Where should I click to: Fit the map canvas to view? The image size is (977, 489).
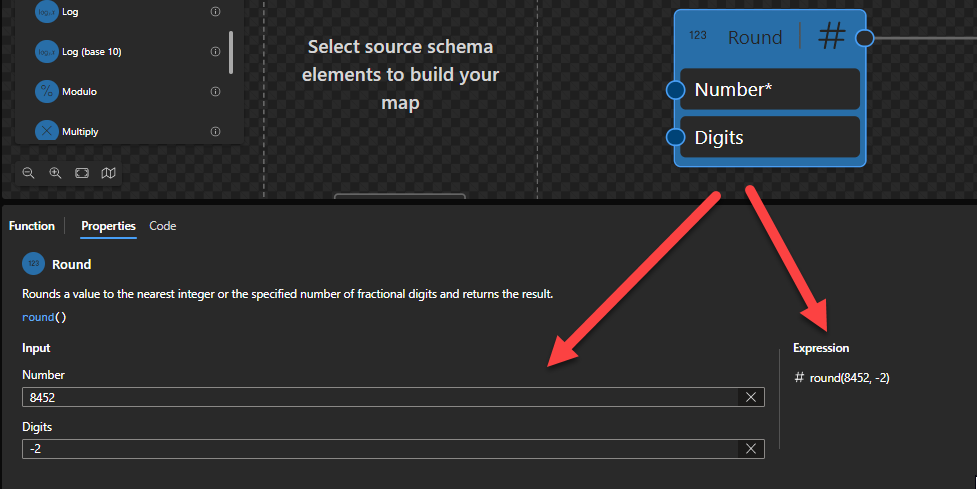click(x=82, y=173)
